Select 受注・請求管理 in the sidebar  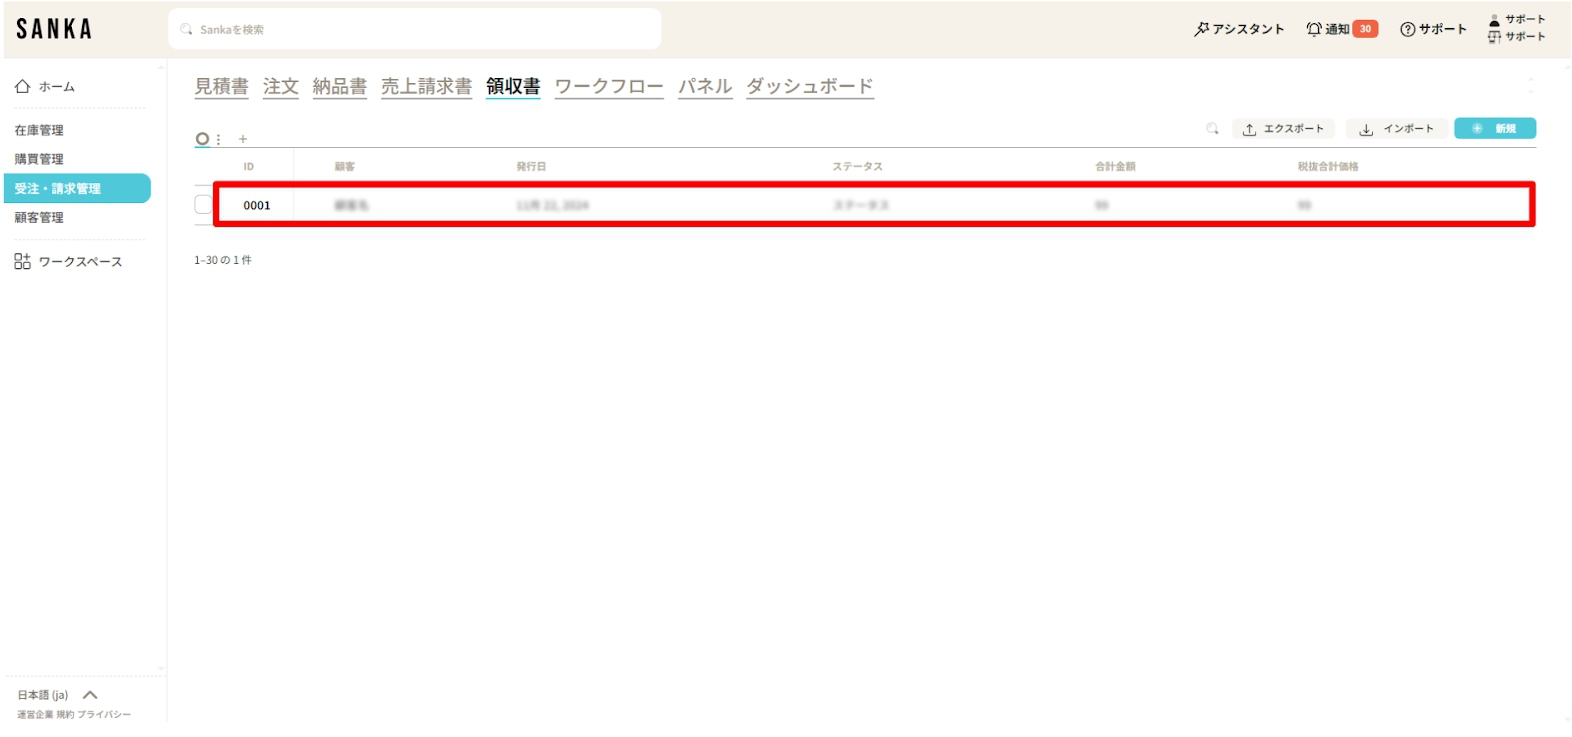(77, 188)
